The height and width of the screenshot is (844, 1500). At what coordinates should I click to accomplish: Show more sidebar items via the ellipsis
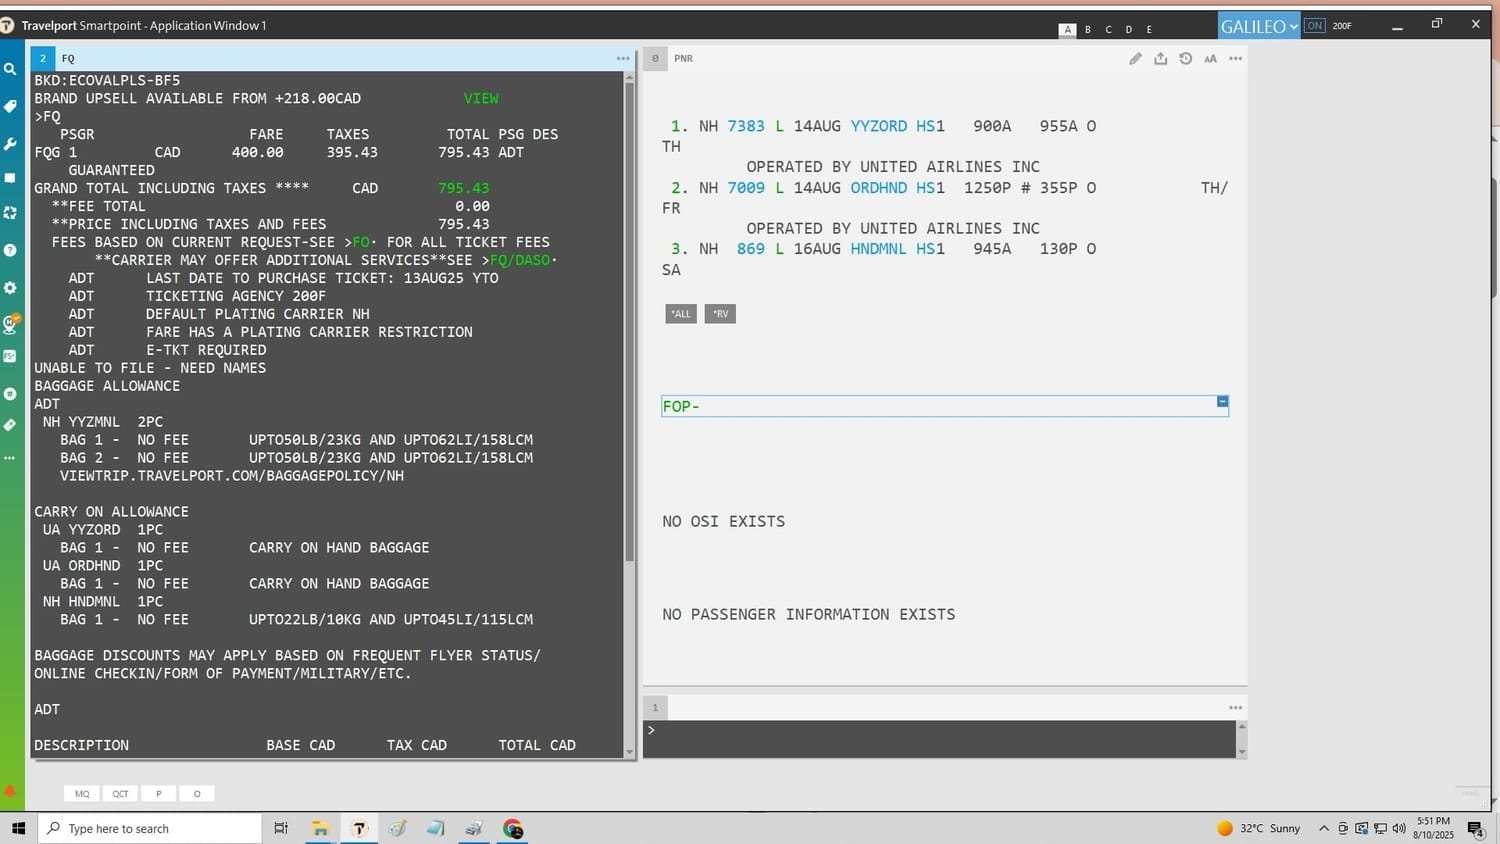[10, 458]
